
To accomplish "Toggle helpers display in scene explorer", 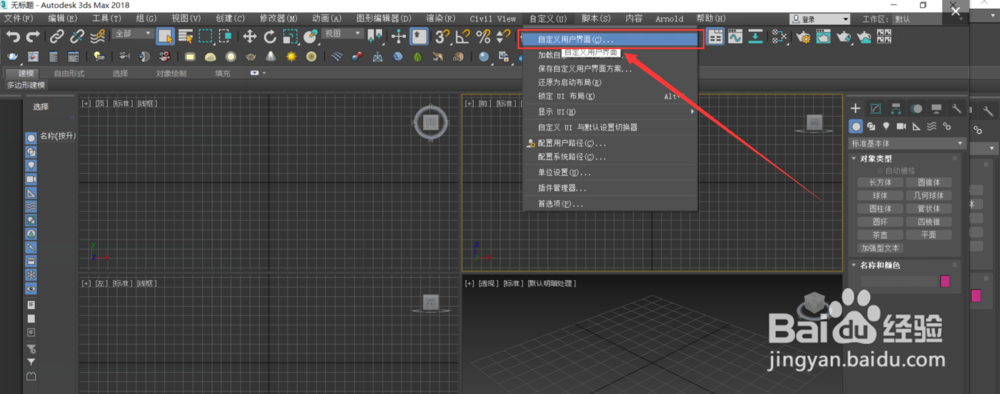I will pyautogui.click(x=31, y=193).
